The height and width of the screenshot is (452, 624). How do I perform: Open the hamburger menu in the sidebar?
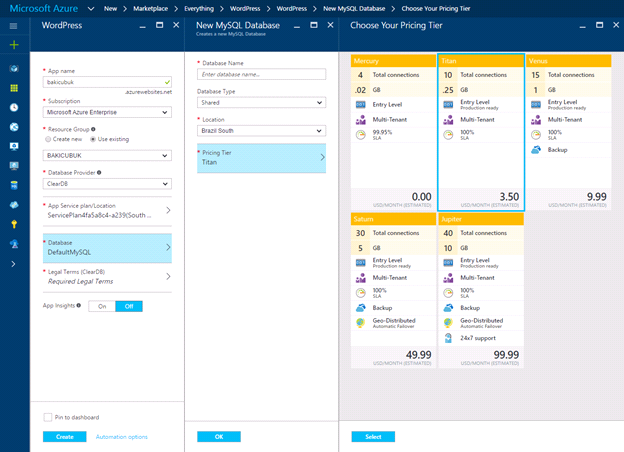pyautogui.click(x=14, y=26)
